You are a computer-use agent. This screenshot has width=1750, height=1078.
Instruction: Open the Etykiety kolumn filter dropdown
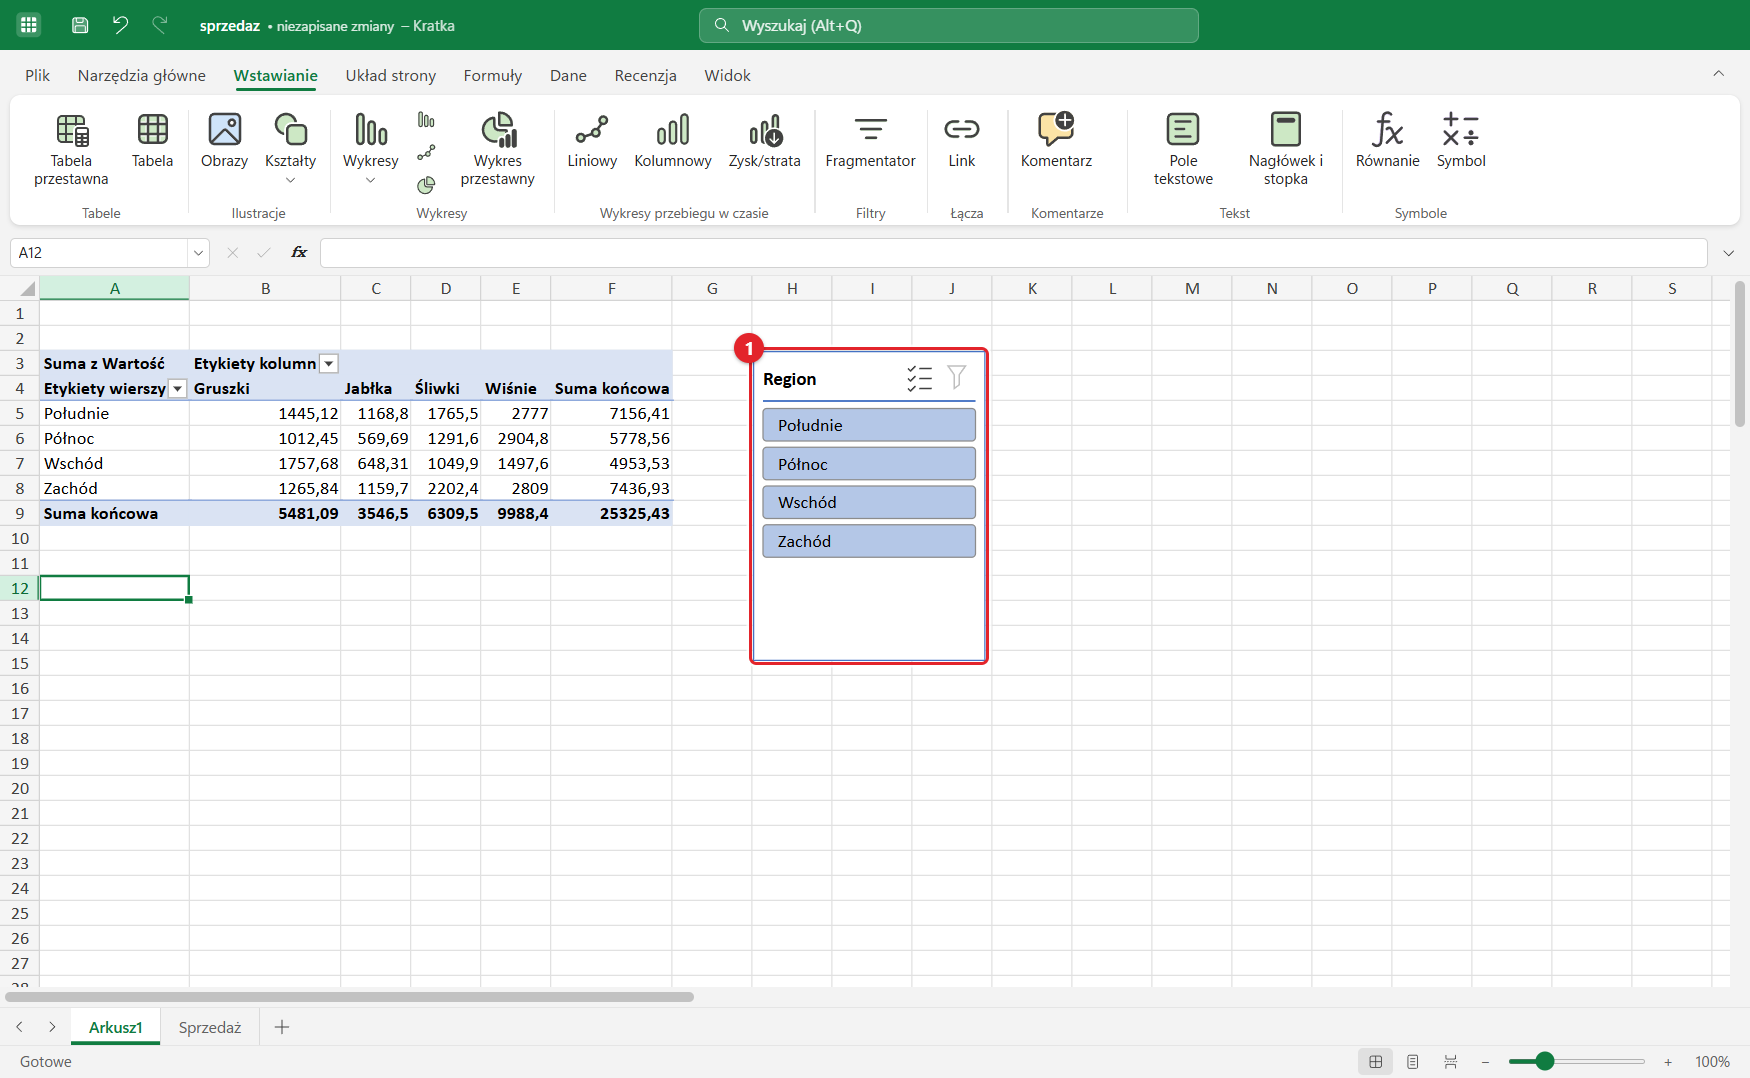pos(328,364)
